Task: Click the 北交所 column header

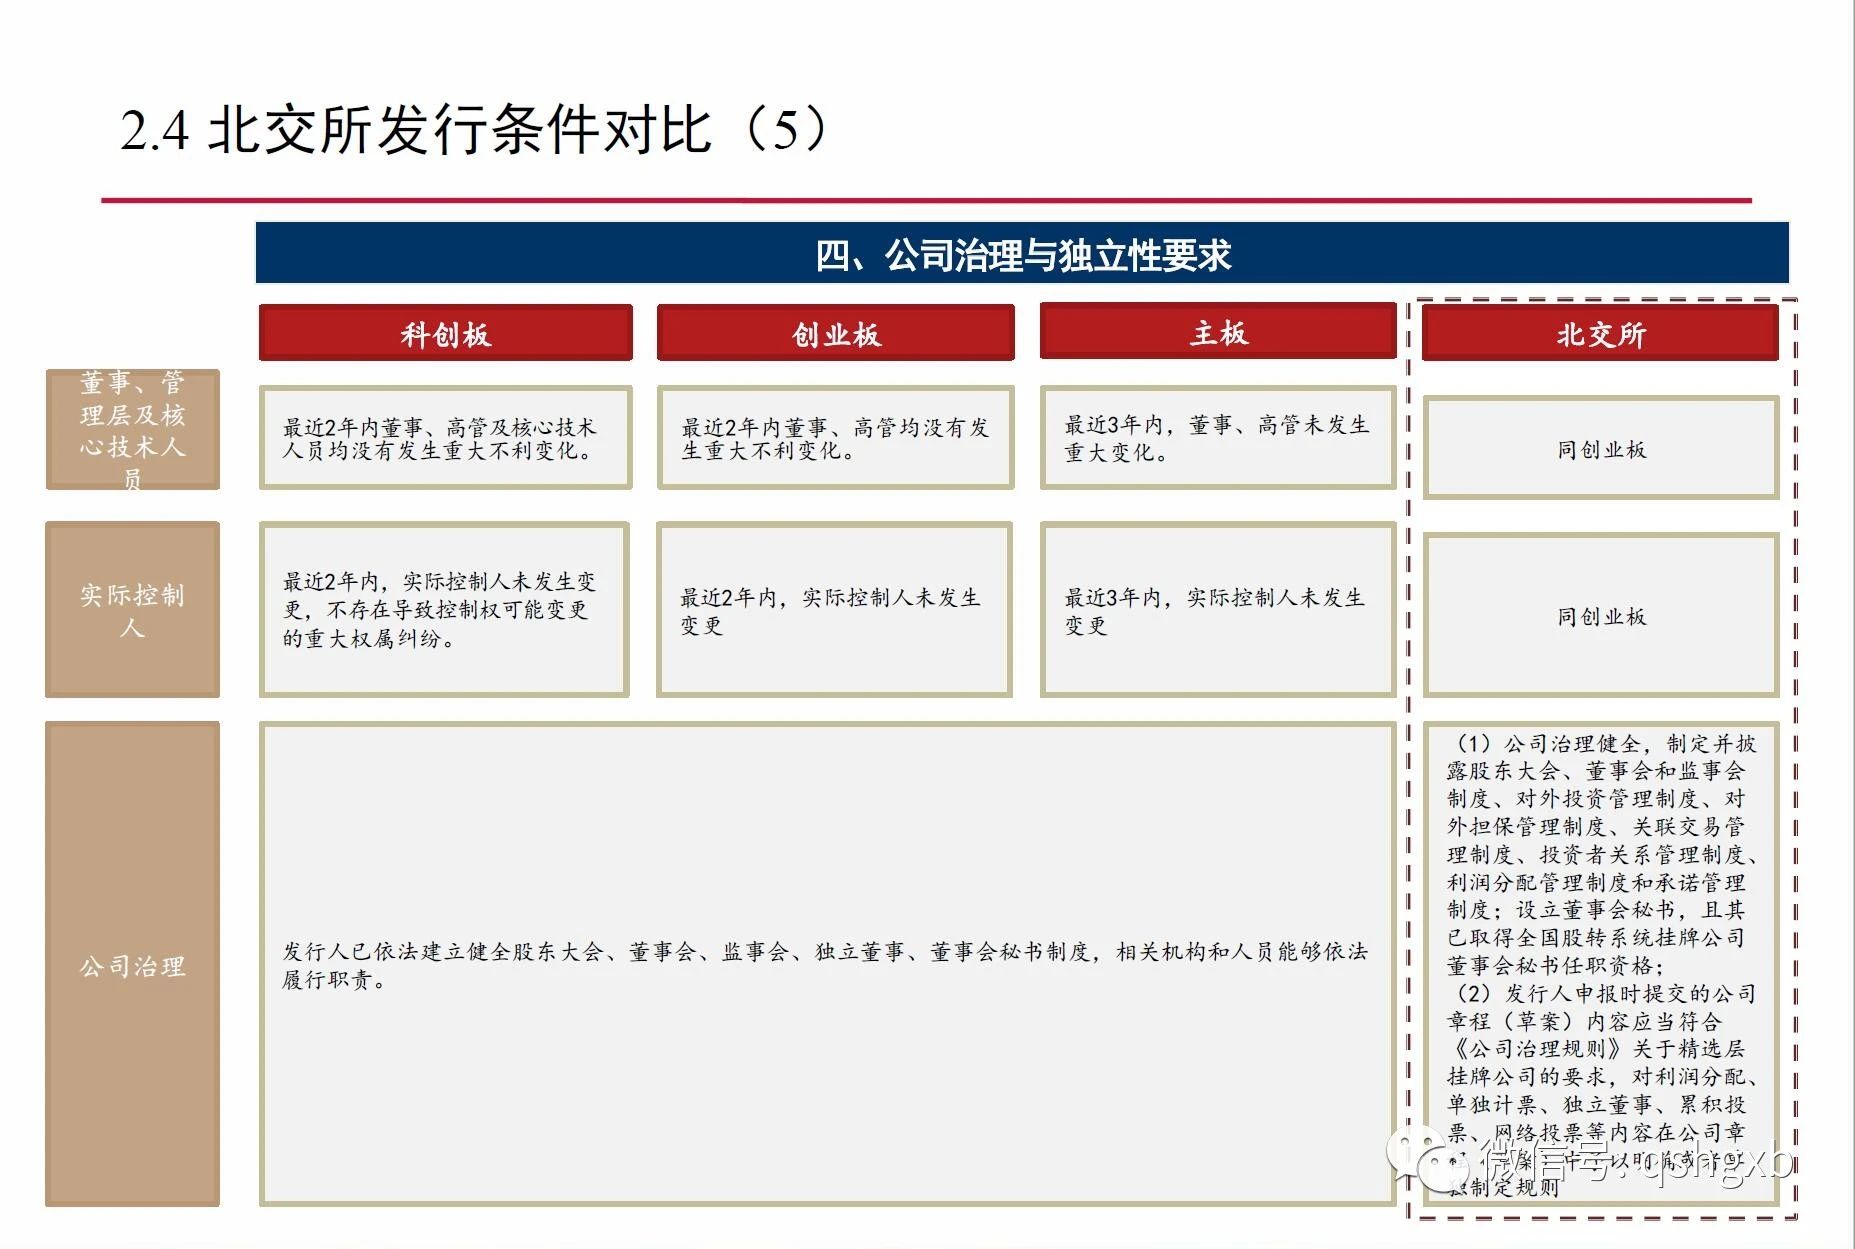Action: click(x=1600, y=333)
